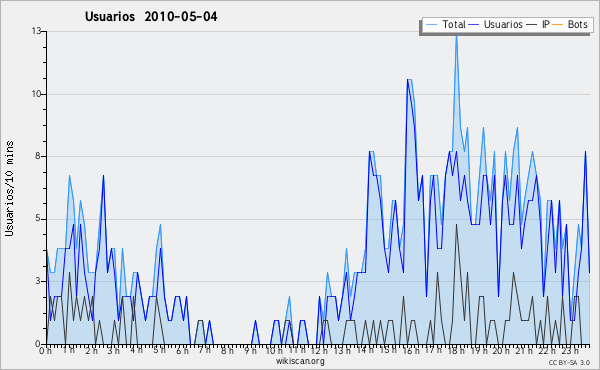Click the 'CC BY-SA 3.0' license text
600x370 pixels.
point(569,363)
